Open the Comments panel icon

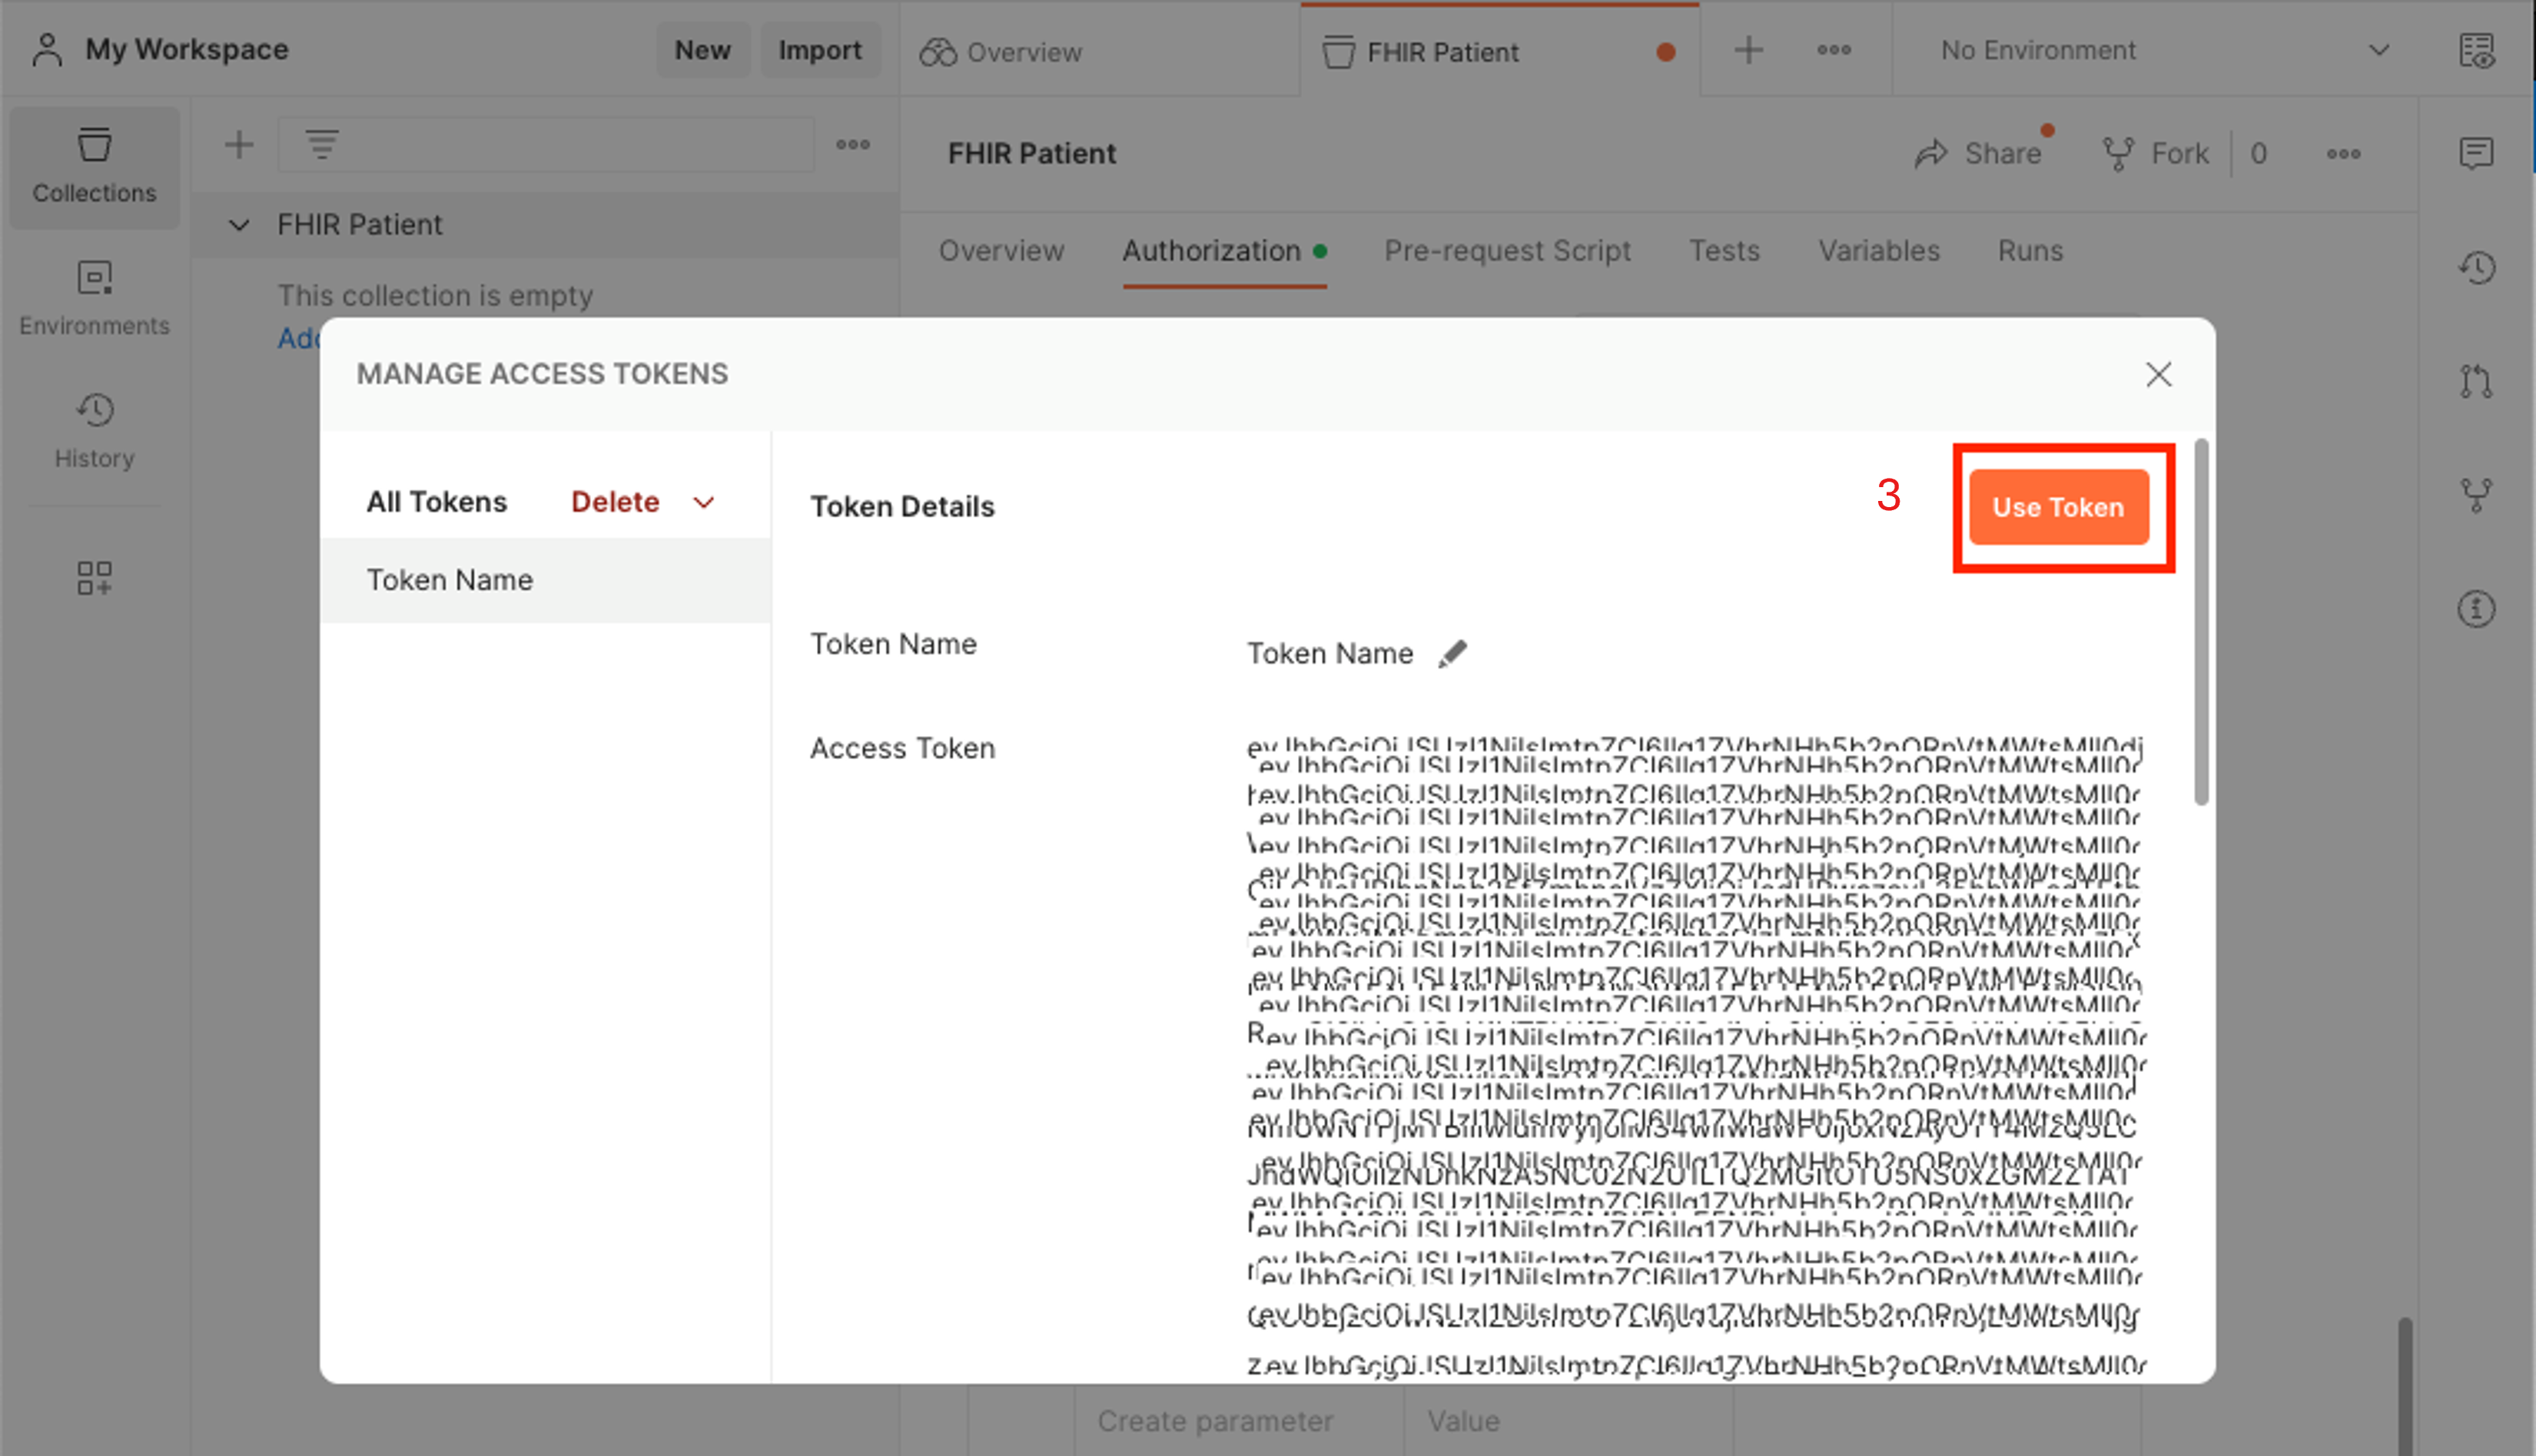(2477, 153)
